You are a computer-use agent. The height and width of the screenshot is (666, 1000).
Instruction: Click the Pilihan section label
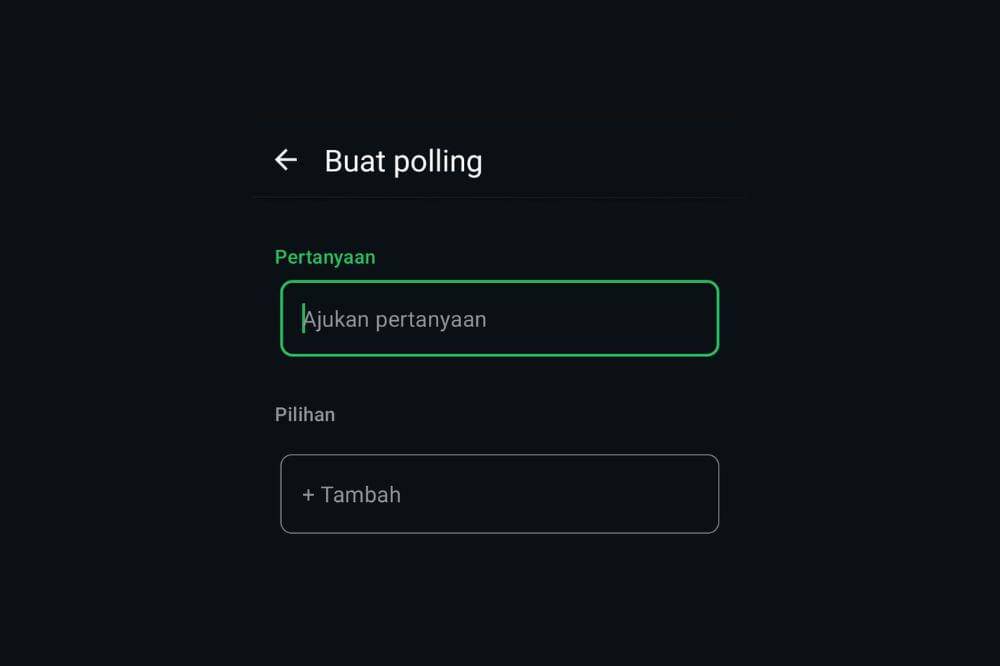coord(305,414)
